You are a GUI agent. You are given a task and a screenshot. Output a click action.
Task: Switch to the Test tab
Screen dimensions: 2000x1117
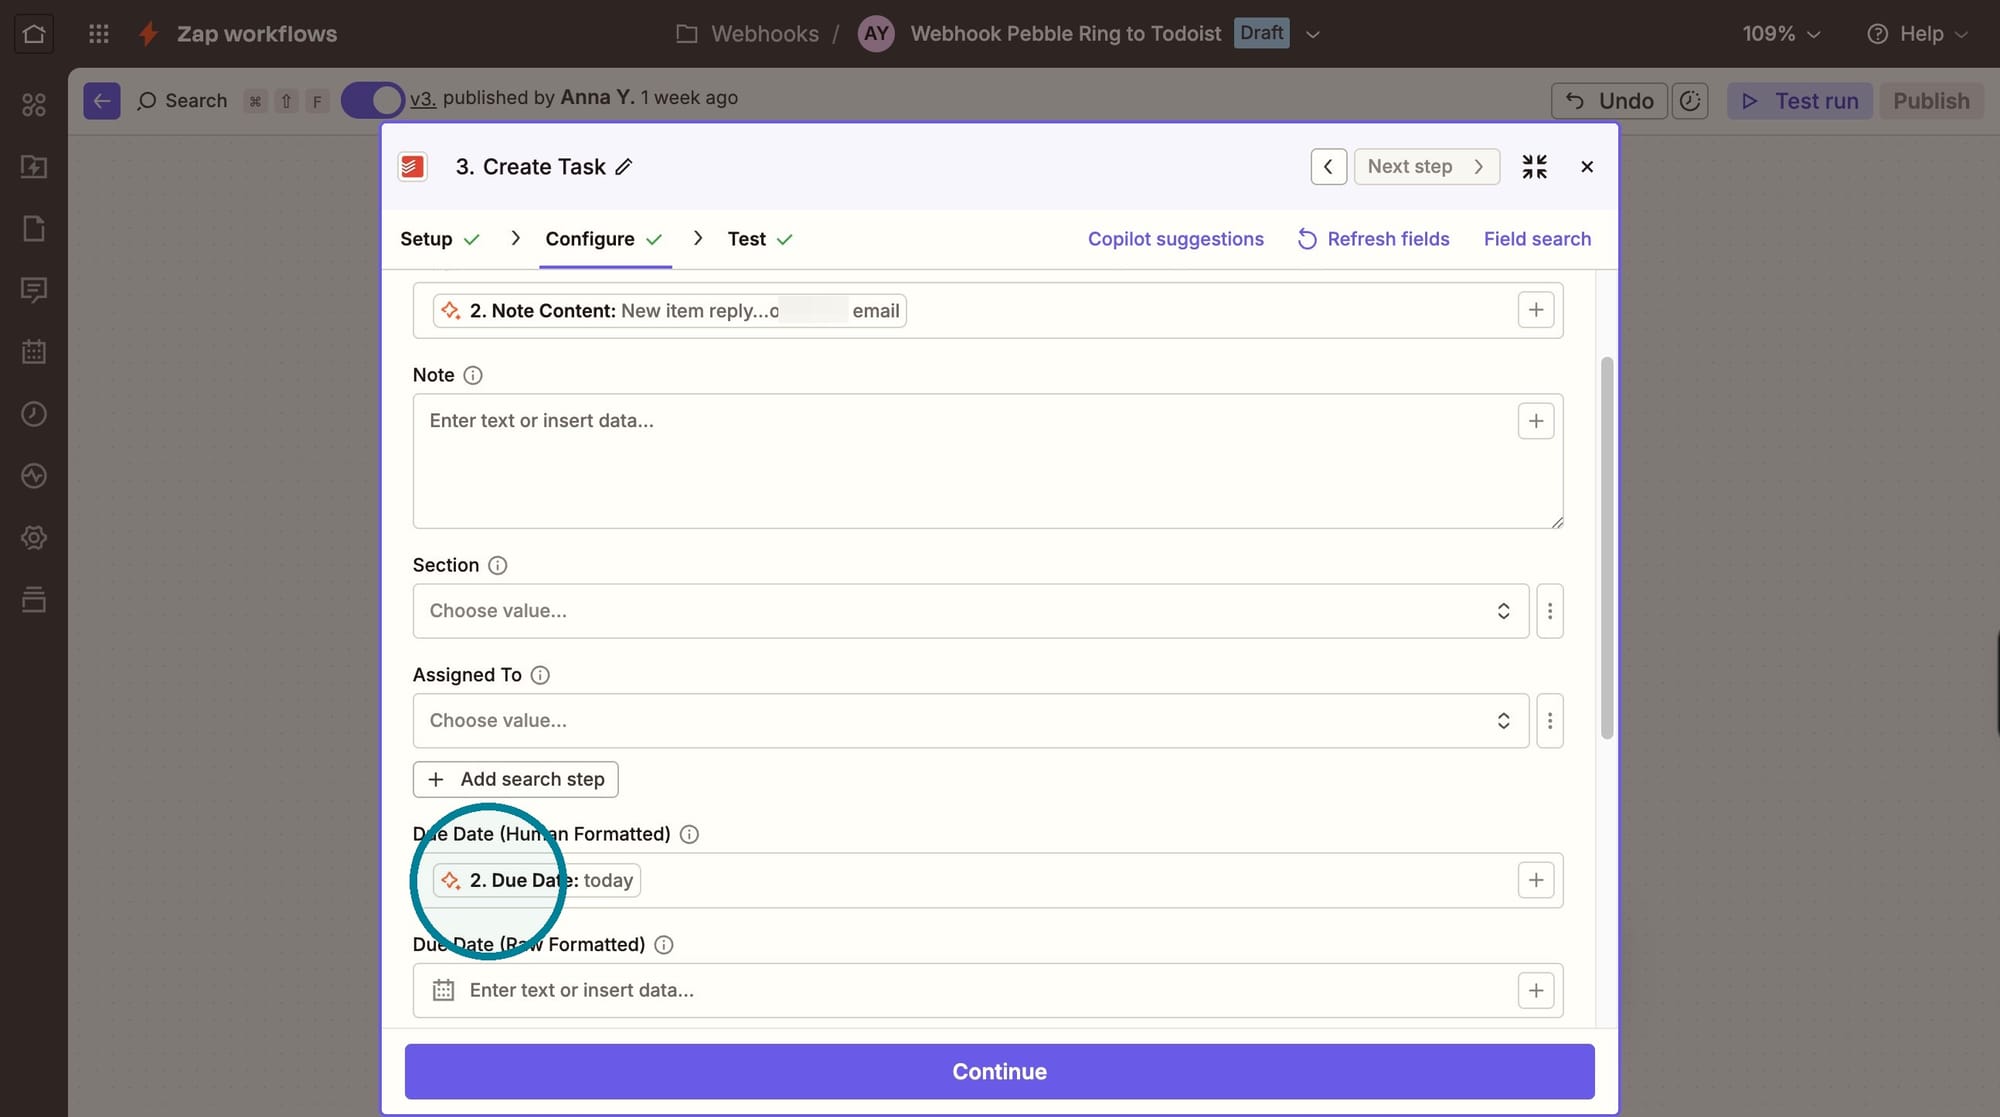[760, 239]
